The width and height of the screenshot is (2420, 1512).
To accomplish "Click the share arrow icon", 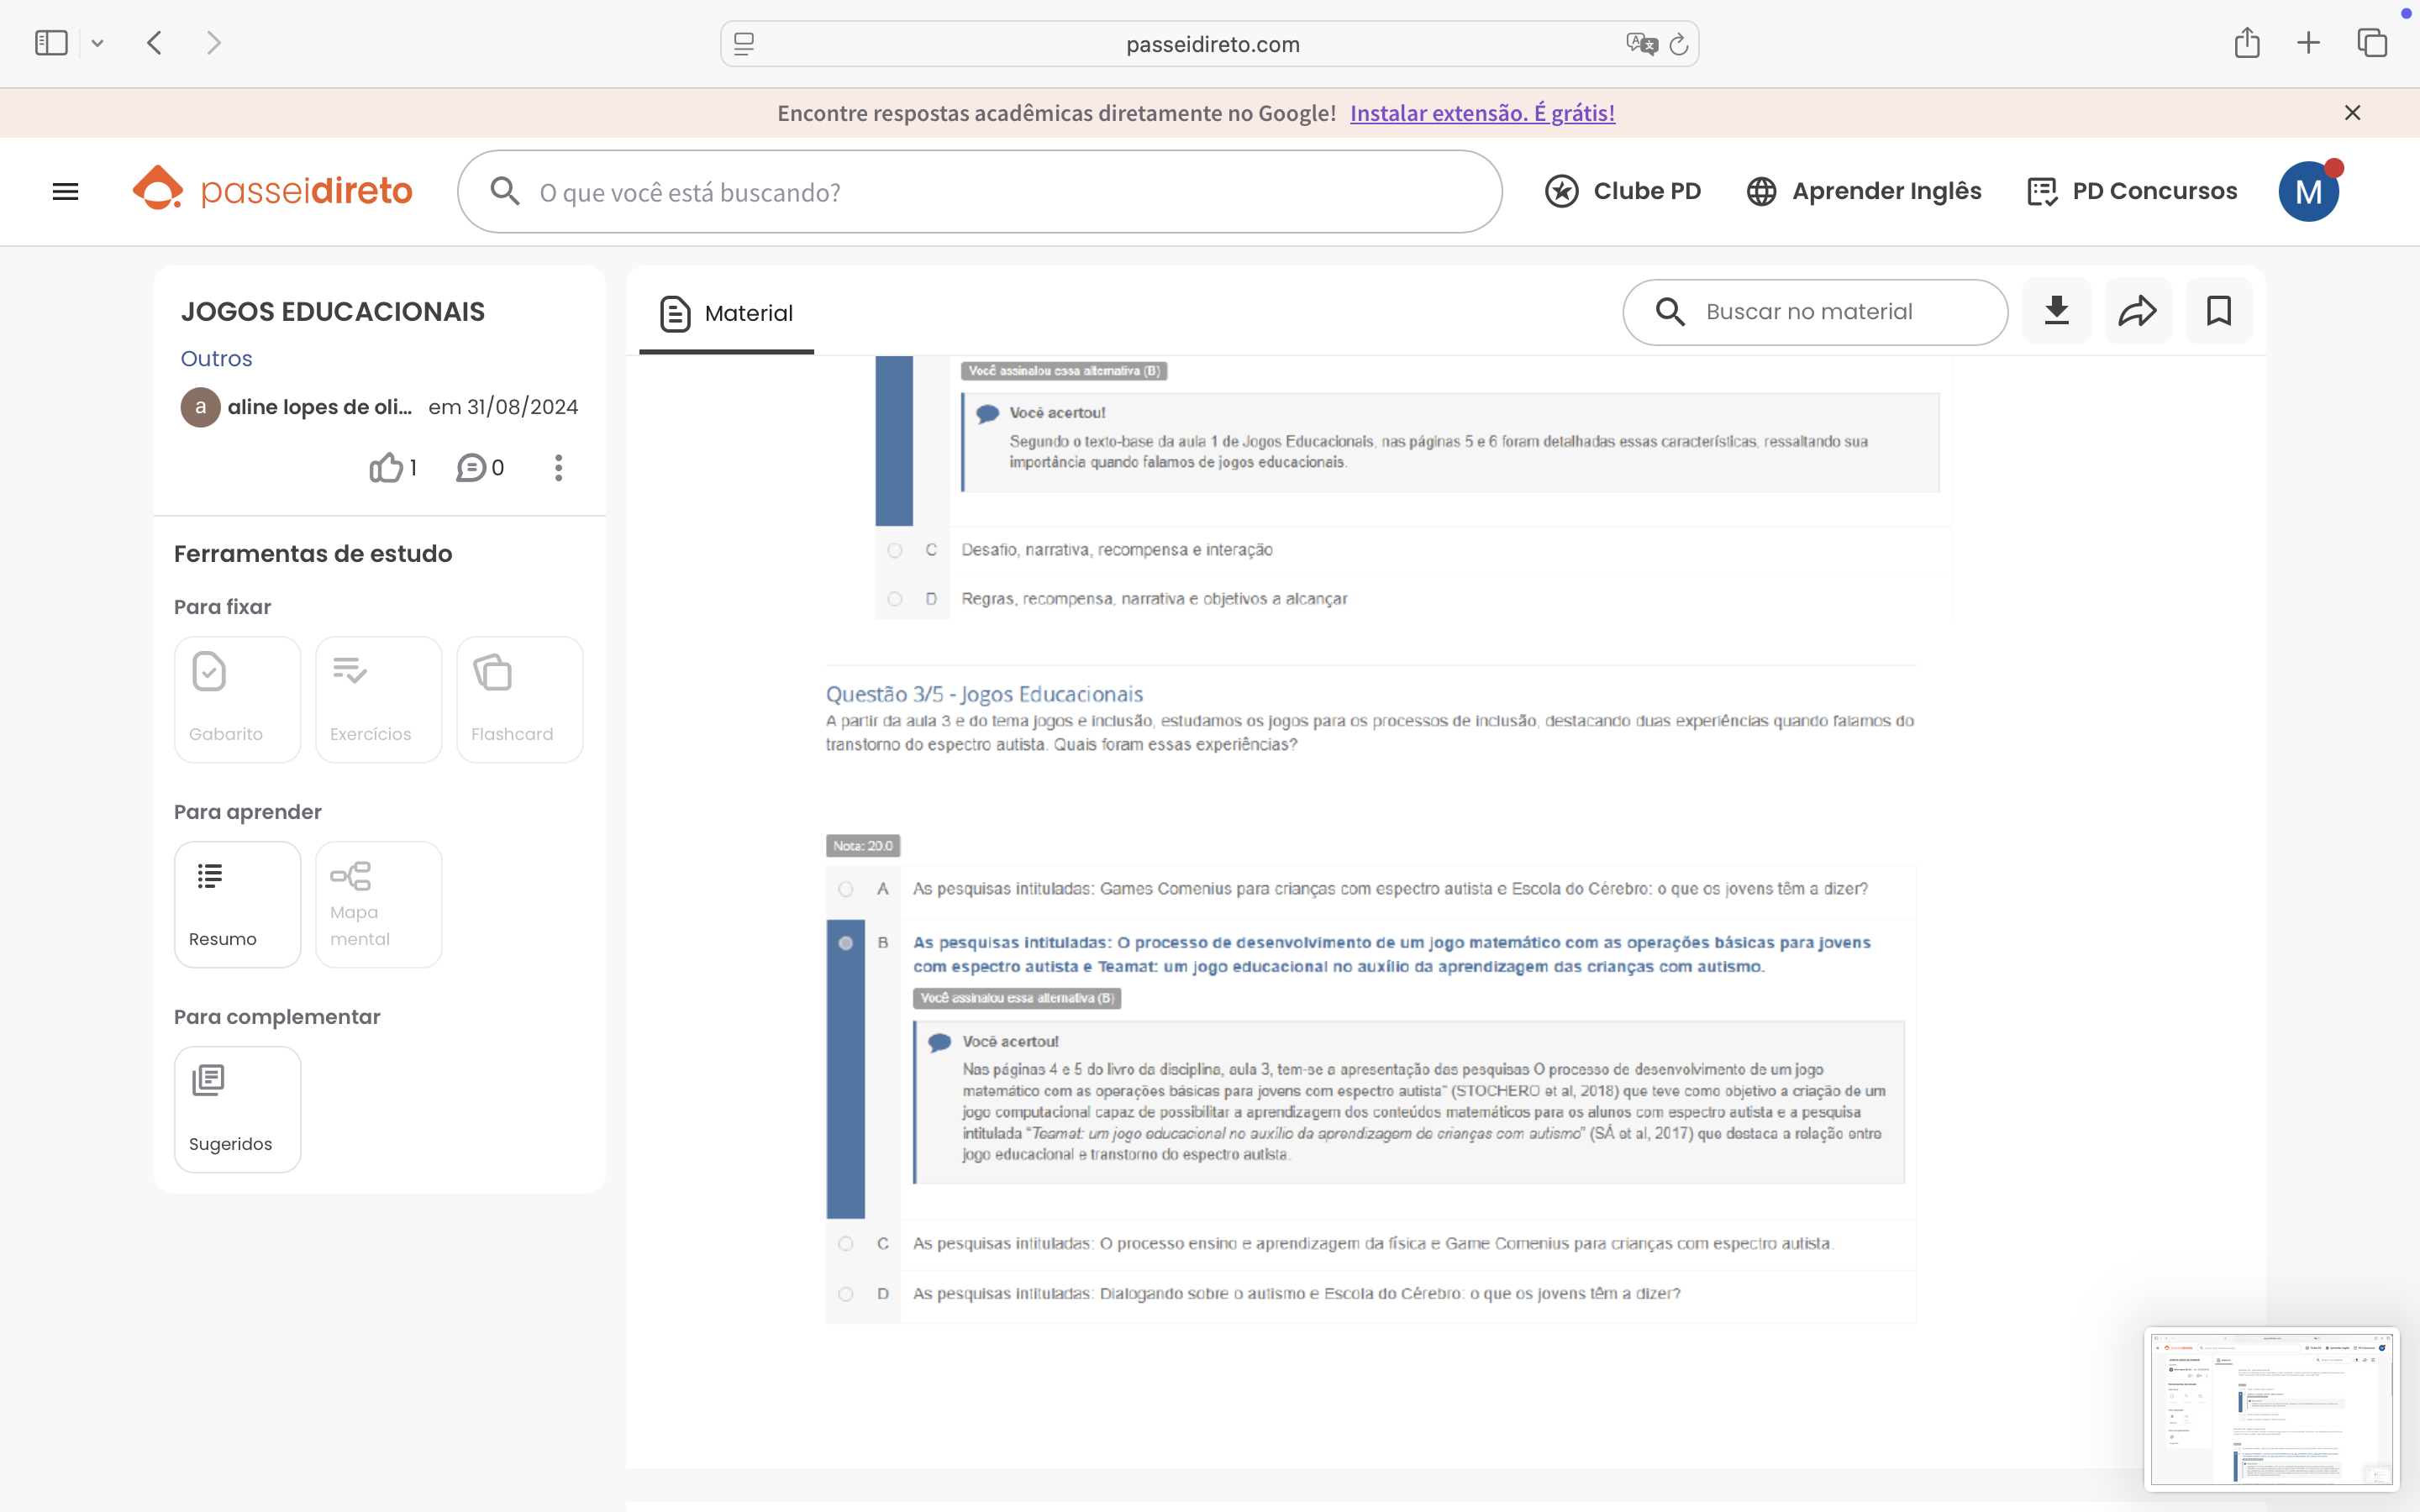I will coord(2137,311).
